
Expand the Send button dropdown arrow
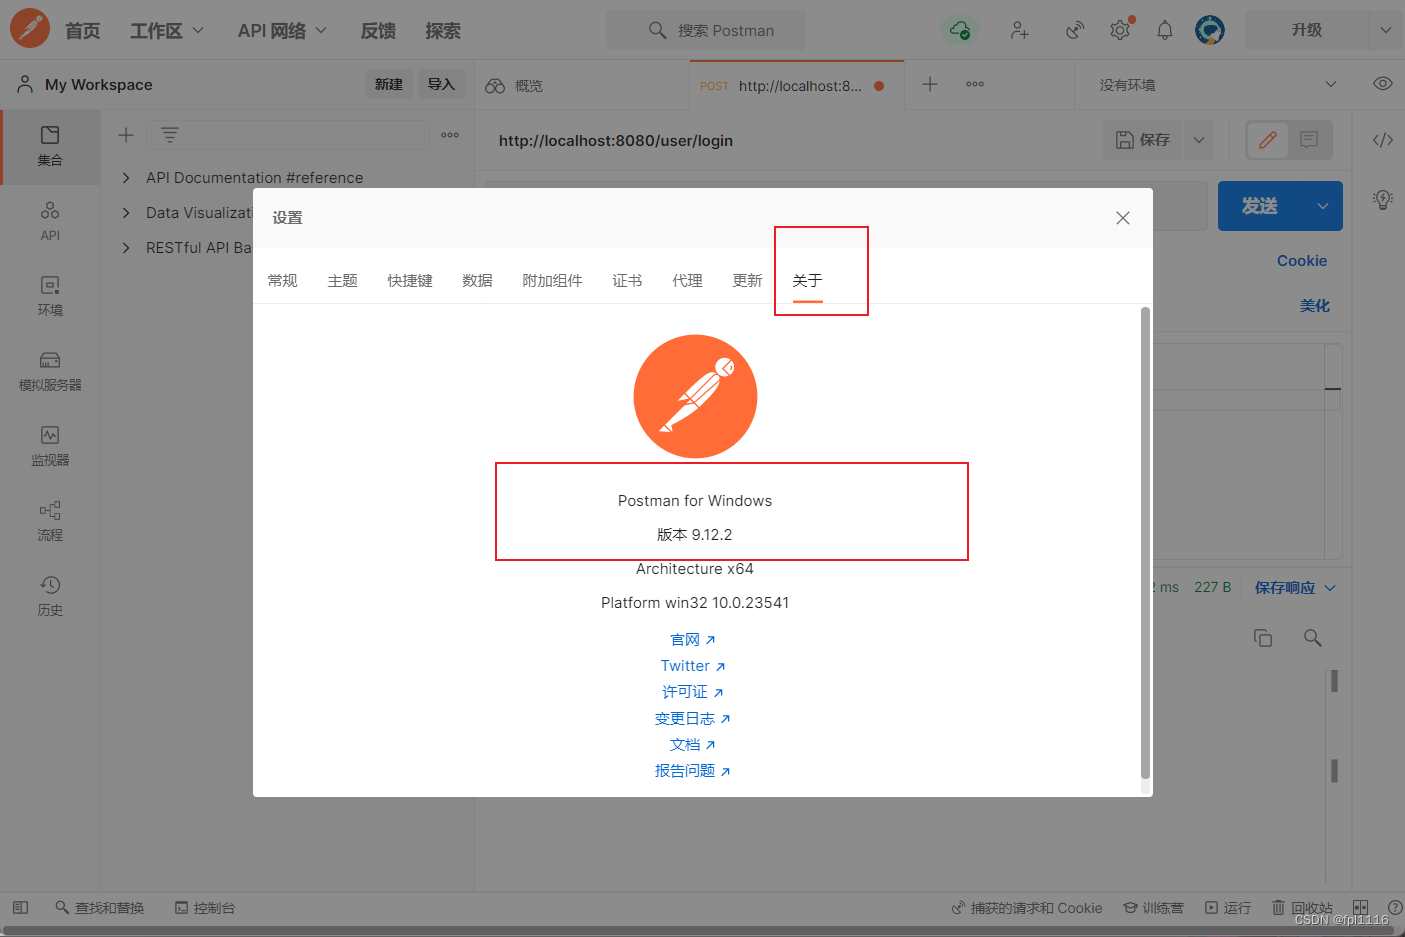(1323, 206)
